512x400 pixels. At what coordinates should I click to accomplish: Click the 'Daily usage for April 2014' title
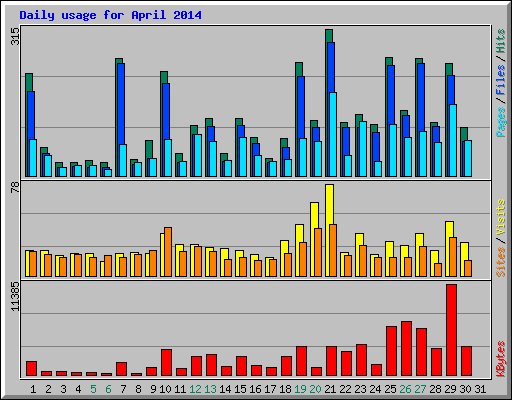[x=110, y=15]
